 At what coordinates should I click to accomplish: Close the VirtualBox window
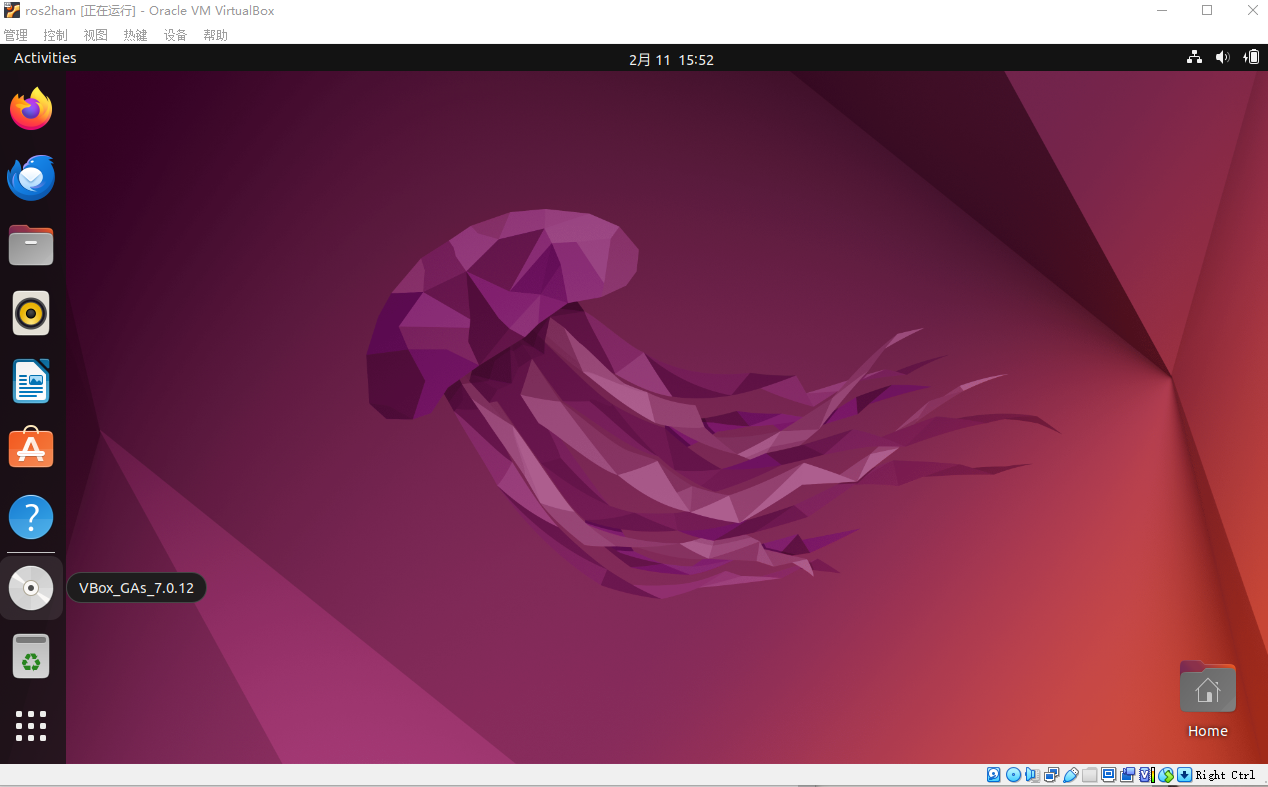pyautogui.click(x=1252, y=11)
